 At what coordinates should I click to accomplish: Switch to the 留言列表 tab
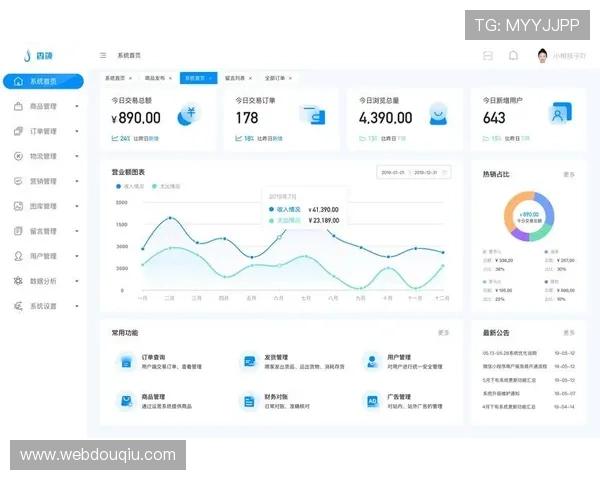[x=236, y=77]
